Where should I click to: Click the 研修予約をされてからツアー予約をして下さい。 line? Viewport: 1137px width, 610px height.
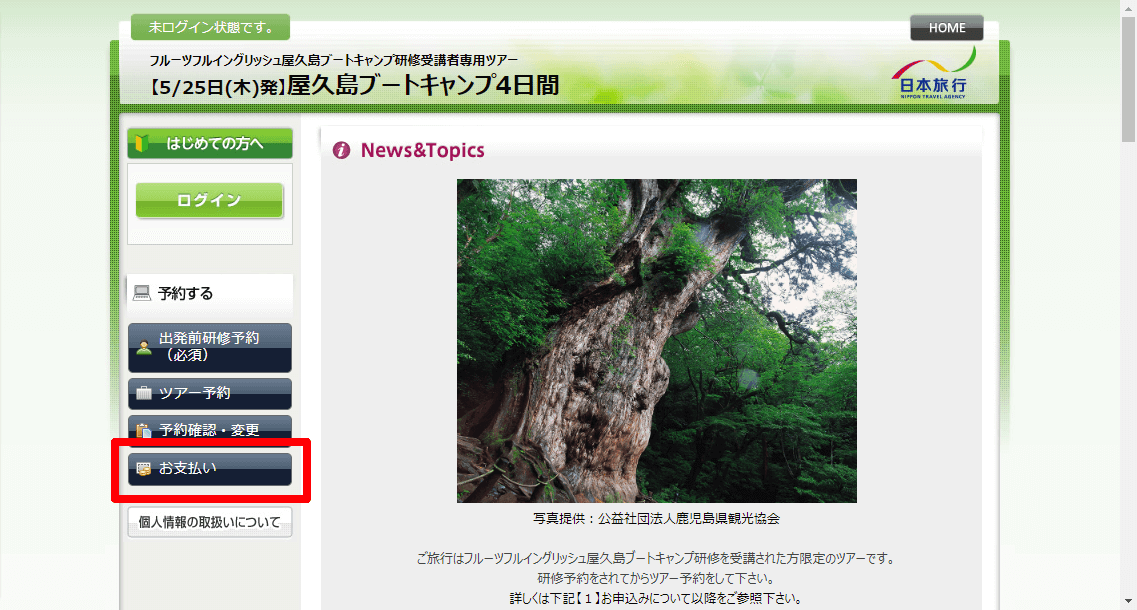tap(656, 578)
